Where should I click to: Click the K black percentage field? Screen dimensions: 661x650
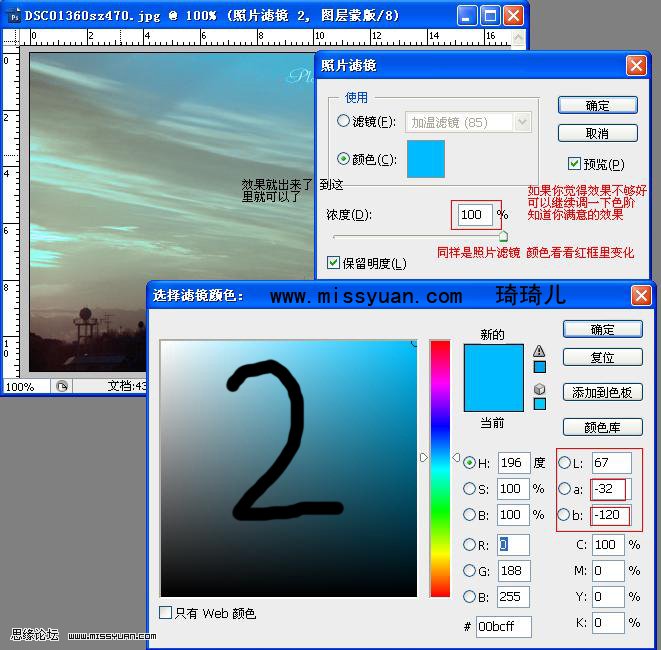click(x=608, y=623)
